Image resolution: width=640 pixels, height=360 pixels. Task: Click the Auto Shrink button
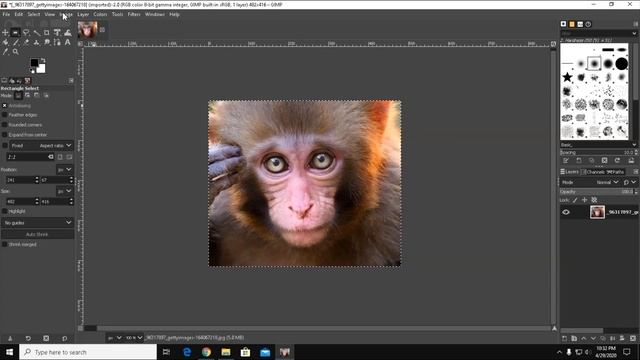click(x=37, y=235)
